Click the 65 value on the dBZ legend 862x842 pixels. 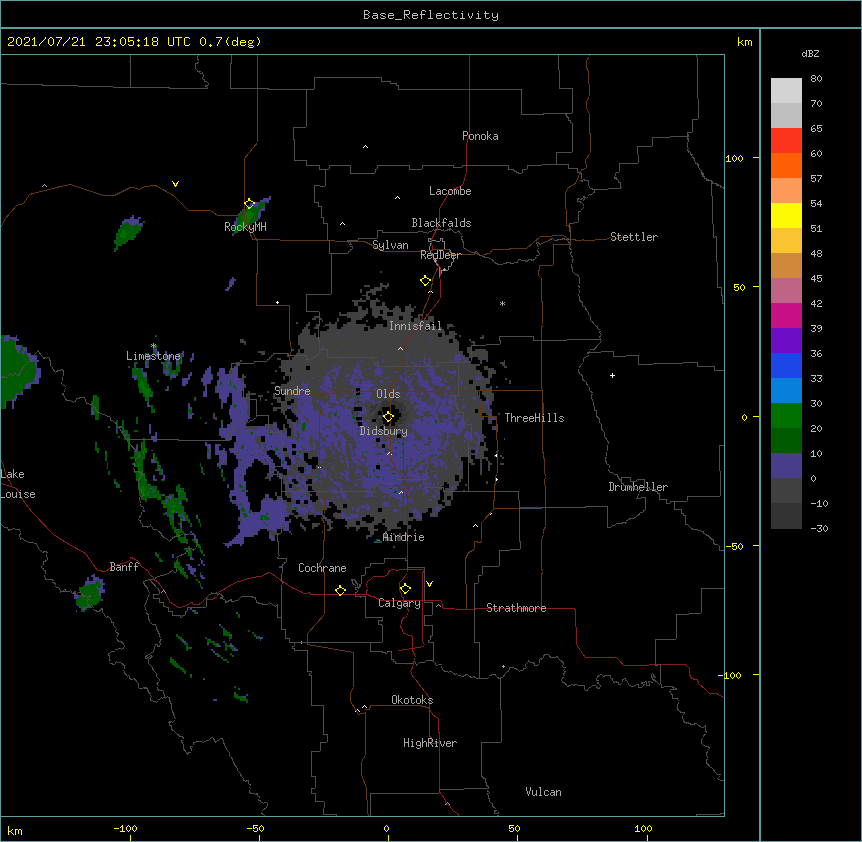[816, 129]
